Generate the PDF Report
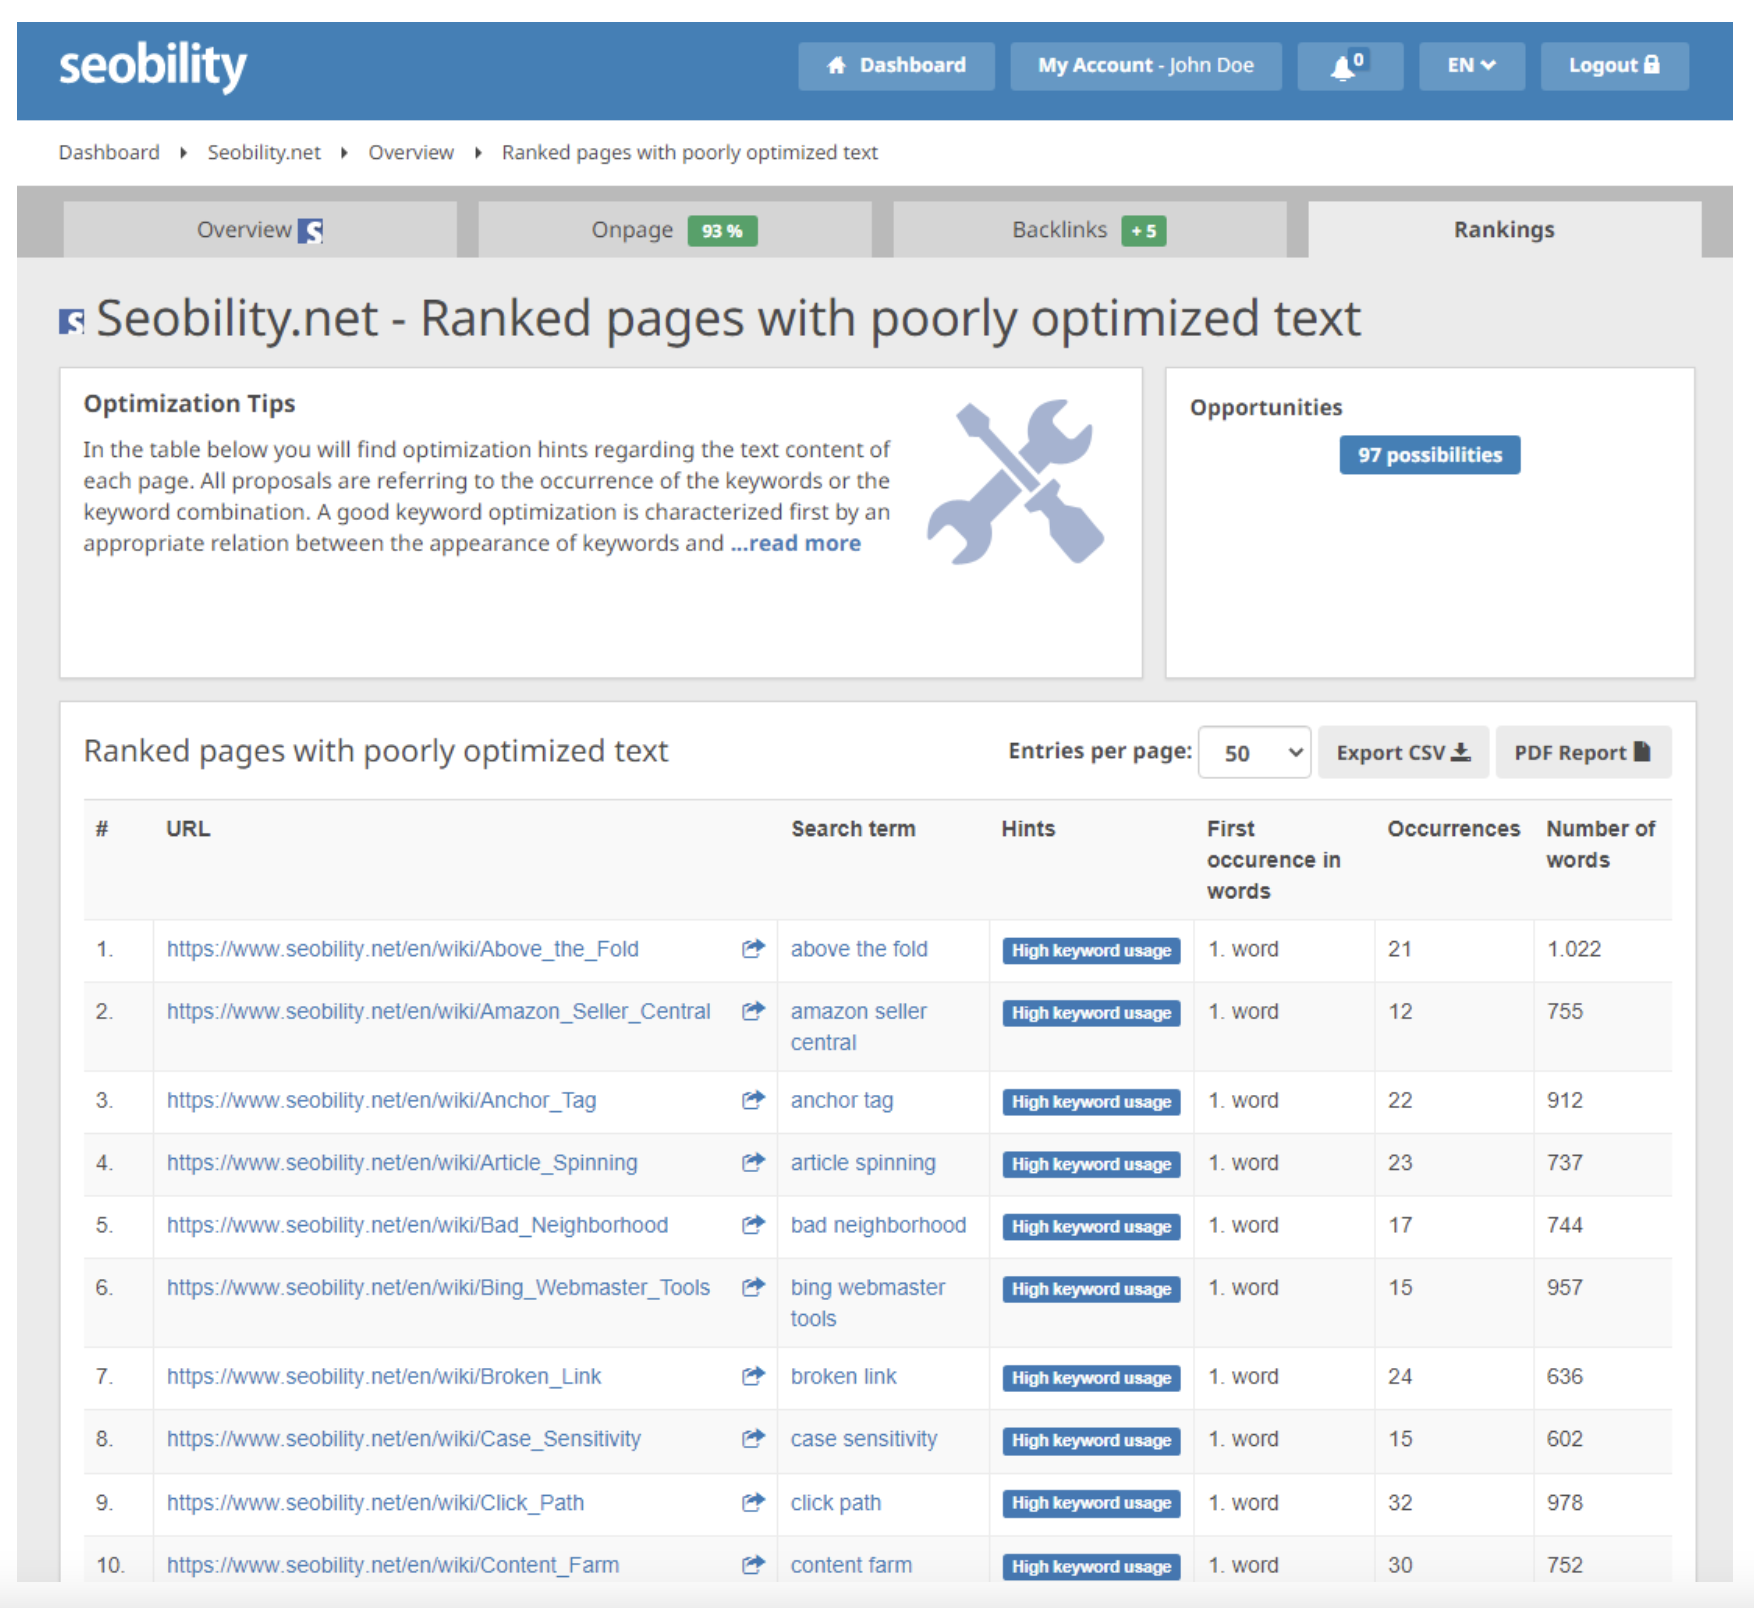This screenshot has width=1754, height=1608. [1583, 752]
